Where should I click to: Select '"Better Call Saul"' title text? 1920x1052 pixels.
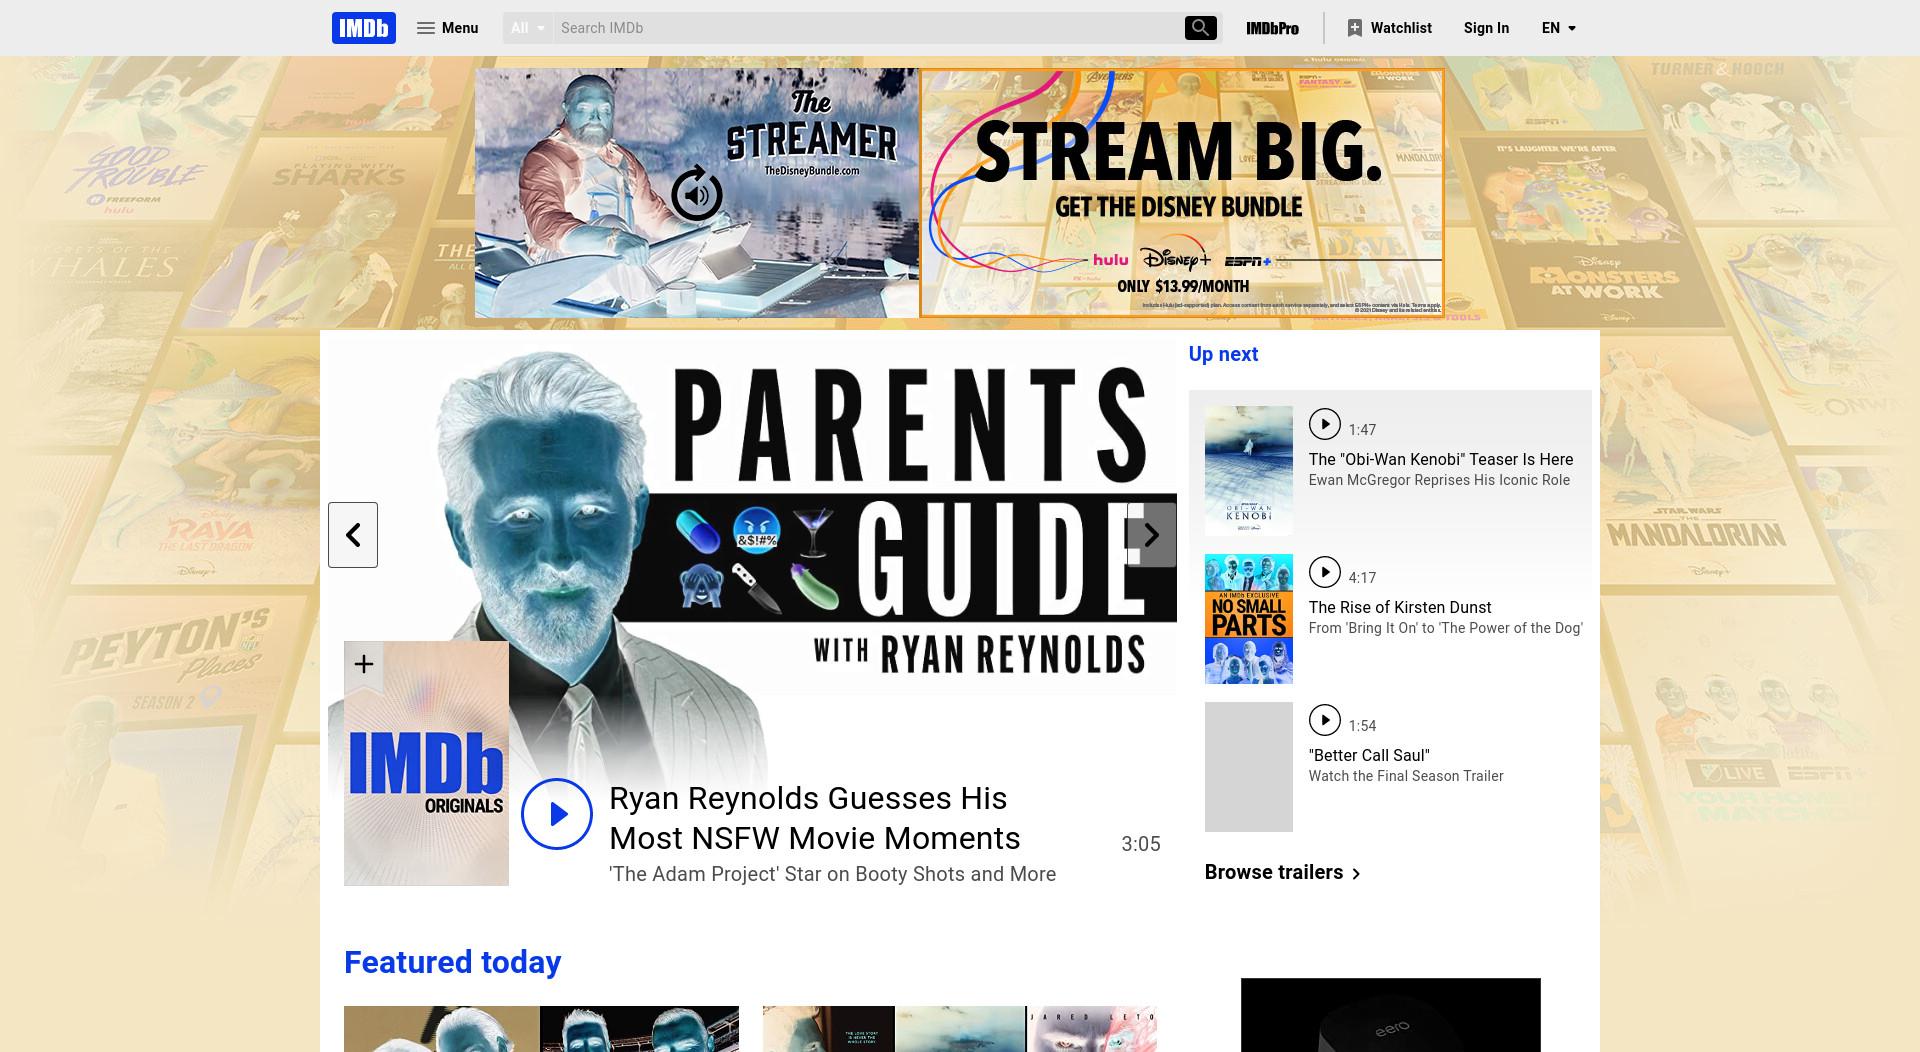coord(1369,755)
